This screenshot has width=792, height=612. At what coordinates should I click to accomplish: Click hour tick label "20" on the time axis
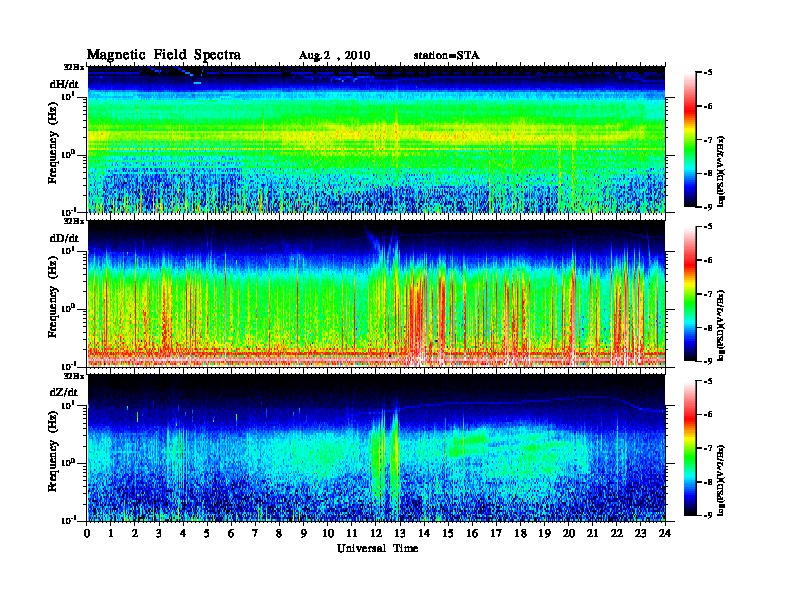point(568,533)
